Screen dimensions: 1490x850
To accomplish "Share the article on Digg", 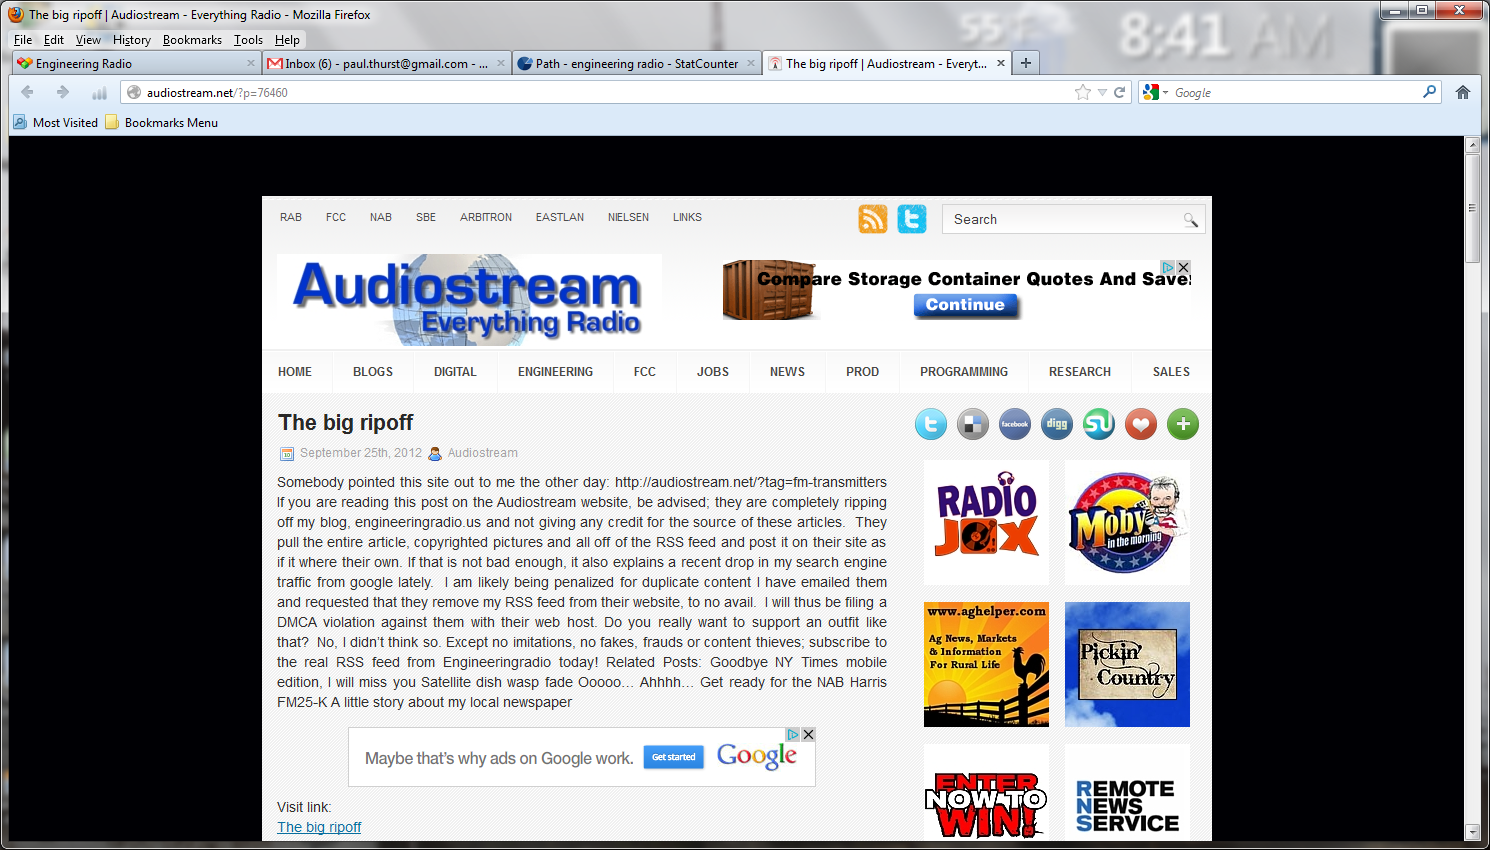I will pos(1056,424).
